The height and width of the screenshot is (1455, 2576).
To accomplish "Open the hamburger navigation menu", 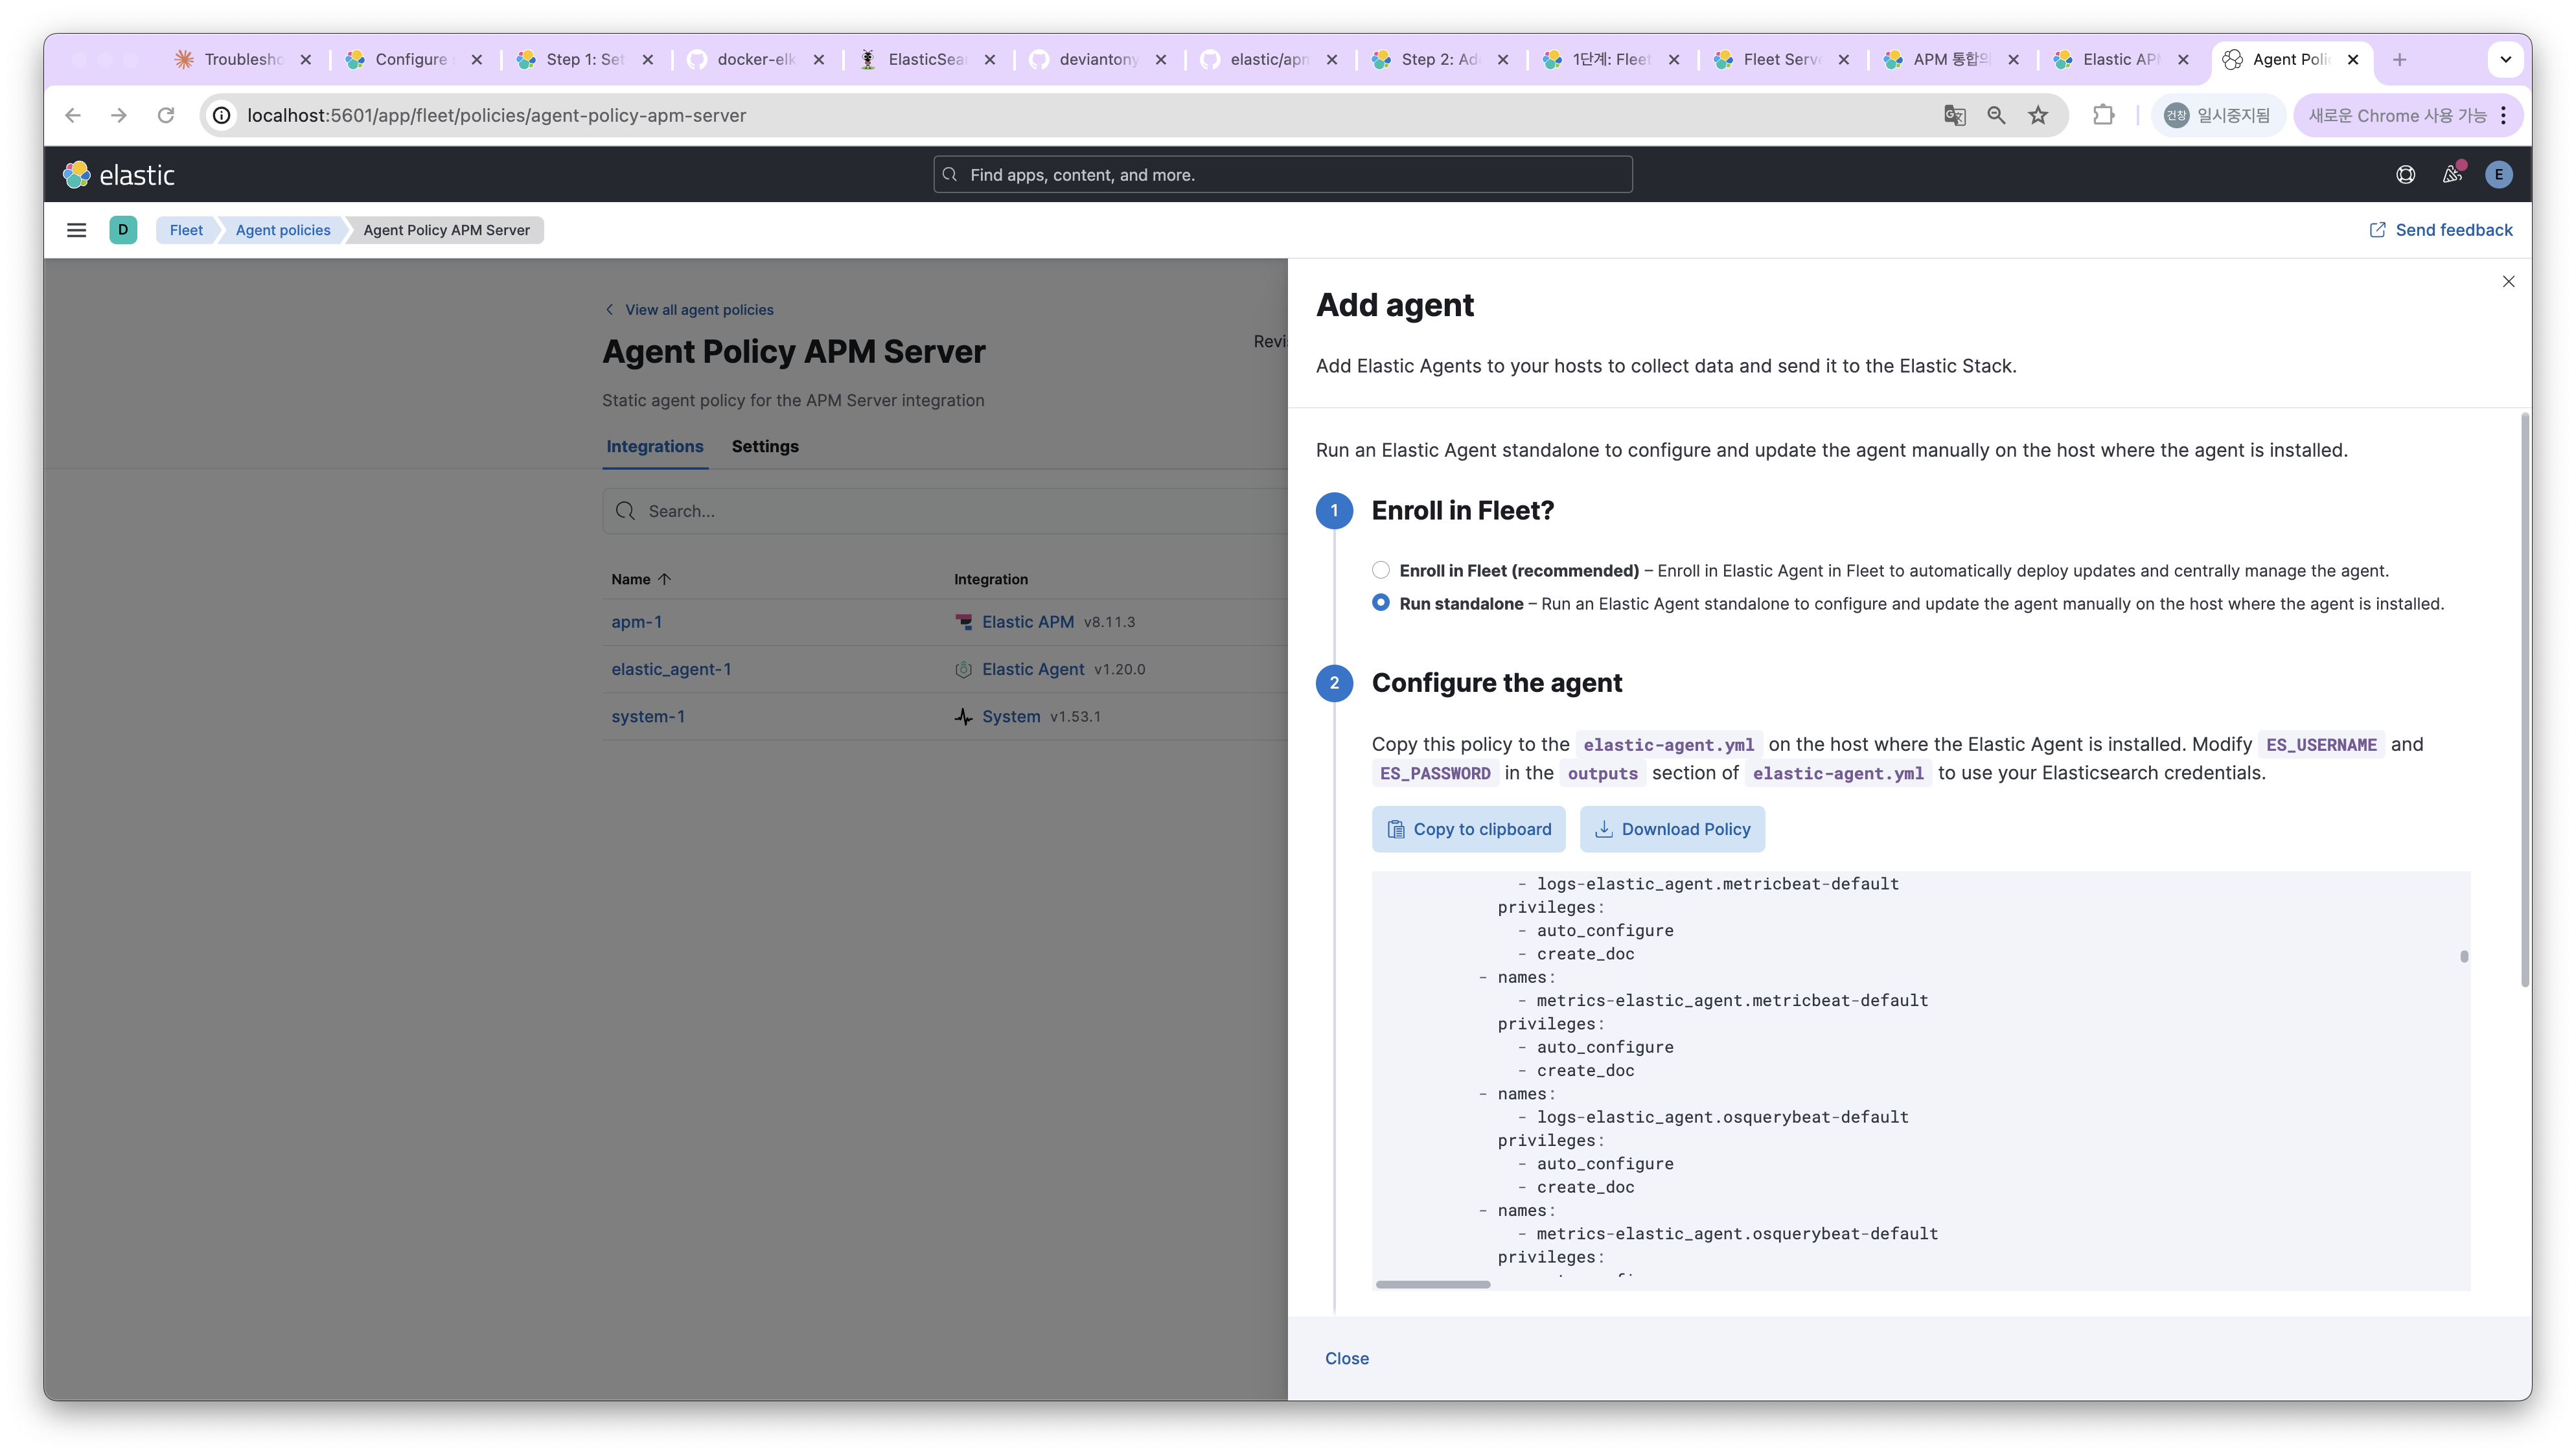I will point(76,230).
